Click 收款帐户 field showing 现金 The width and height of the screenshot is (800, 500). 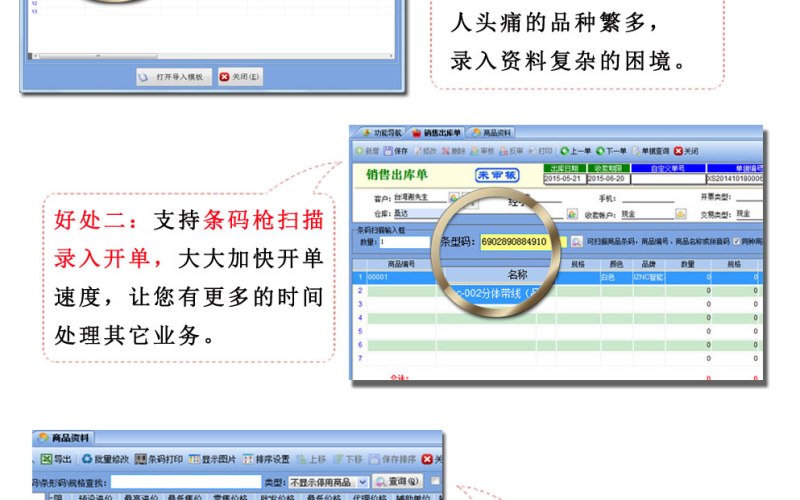[648, 214]
